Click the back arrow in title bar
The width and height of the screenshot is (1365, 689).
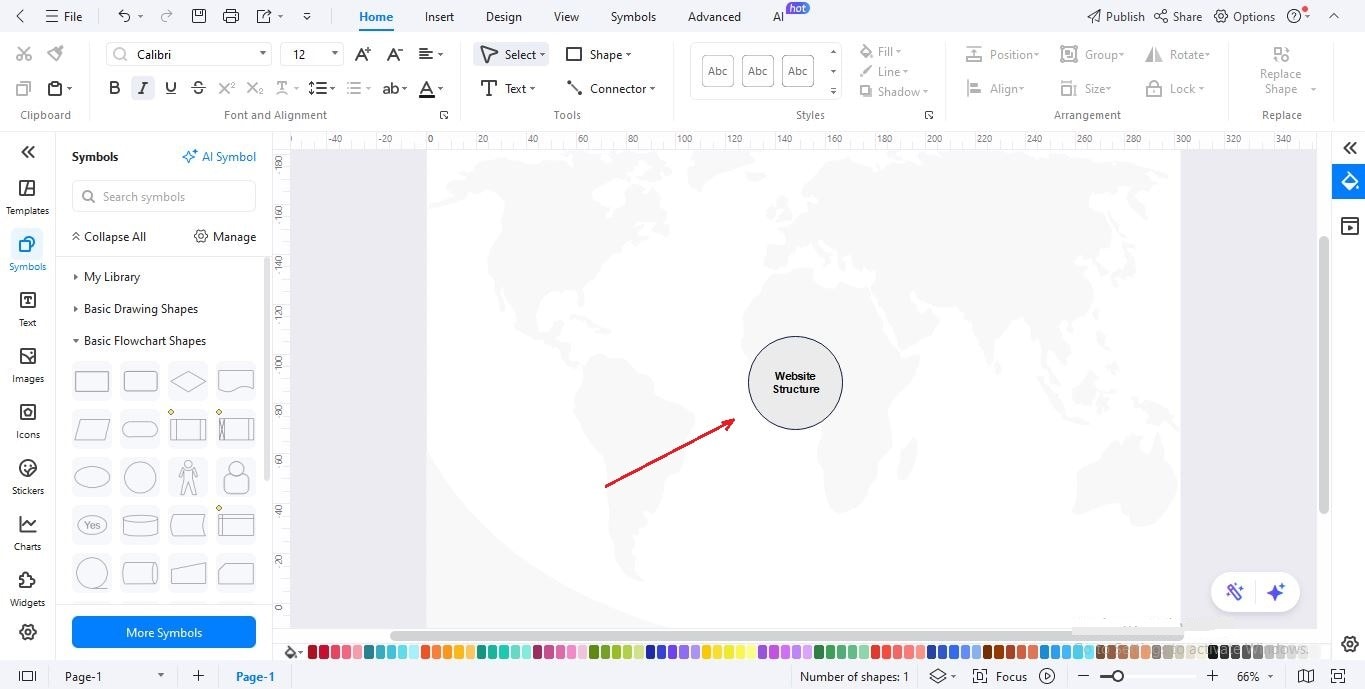21,16
